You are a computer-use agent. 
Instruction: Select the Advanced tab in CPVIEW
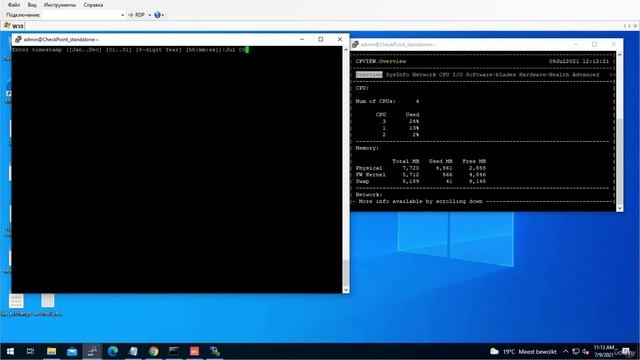coord(585,75)
